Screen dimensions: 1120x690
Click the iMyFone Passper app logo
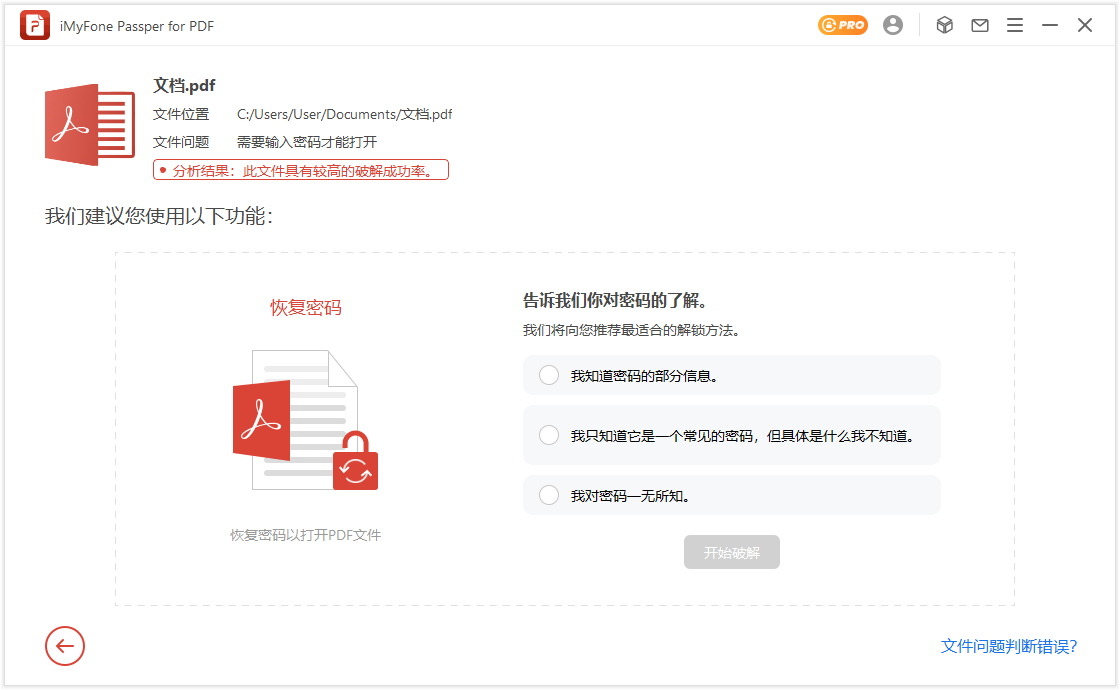tap(34, 25)
